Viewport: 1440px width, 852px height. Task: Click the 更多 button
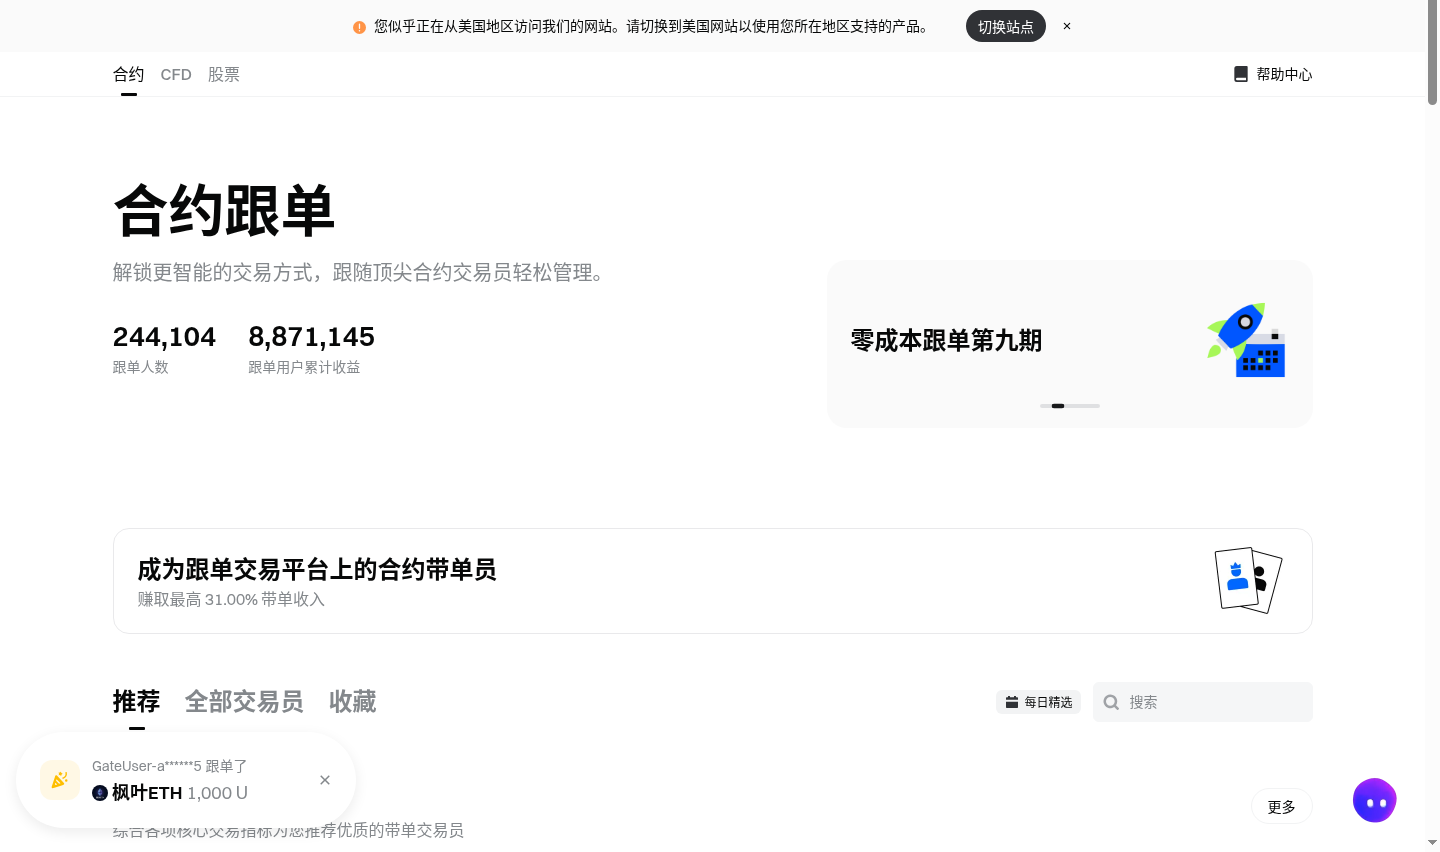coord(1282,807)
